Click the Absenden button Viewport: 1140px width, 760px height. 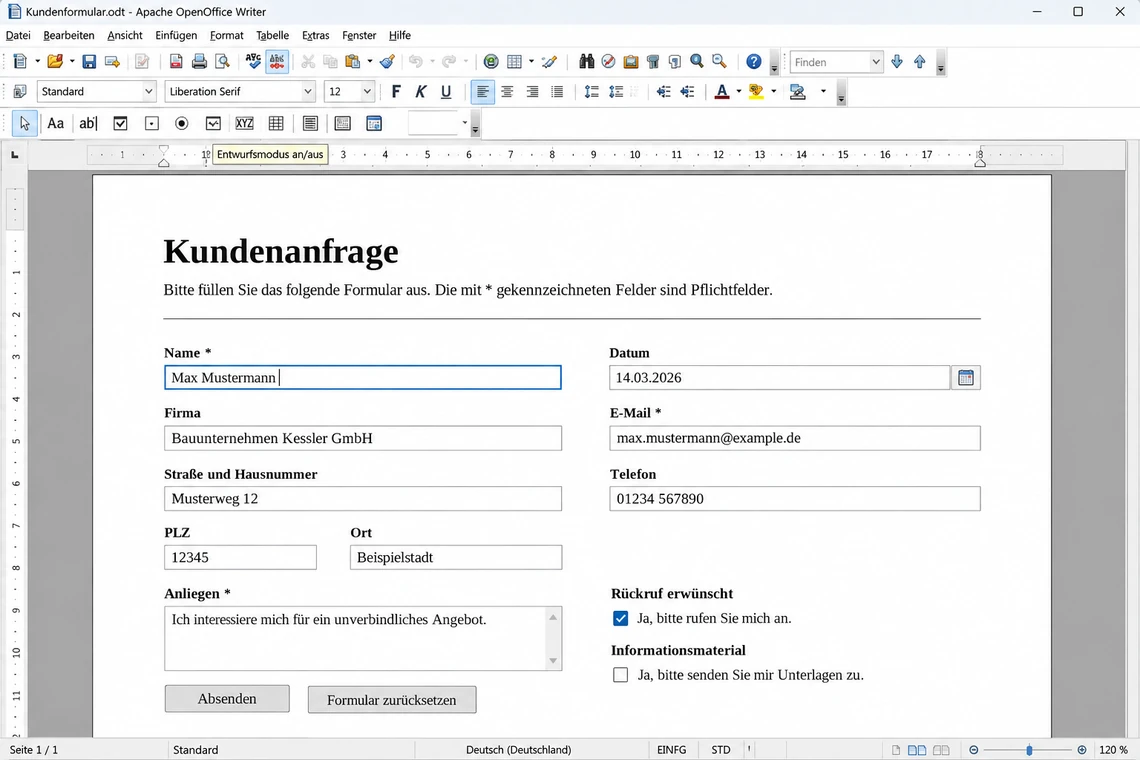point(227,699)
